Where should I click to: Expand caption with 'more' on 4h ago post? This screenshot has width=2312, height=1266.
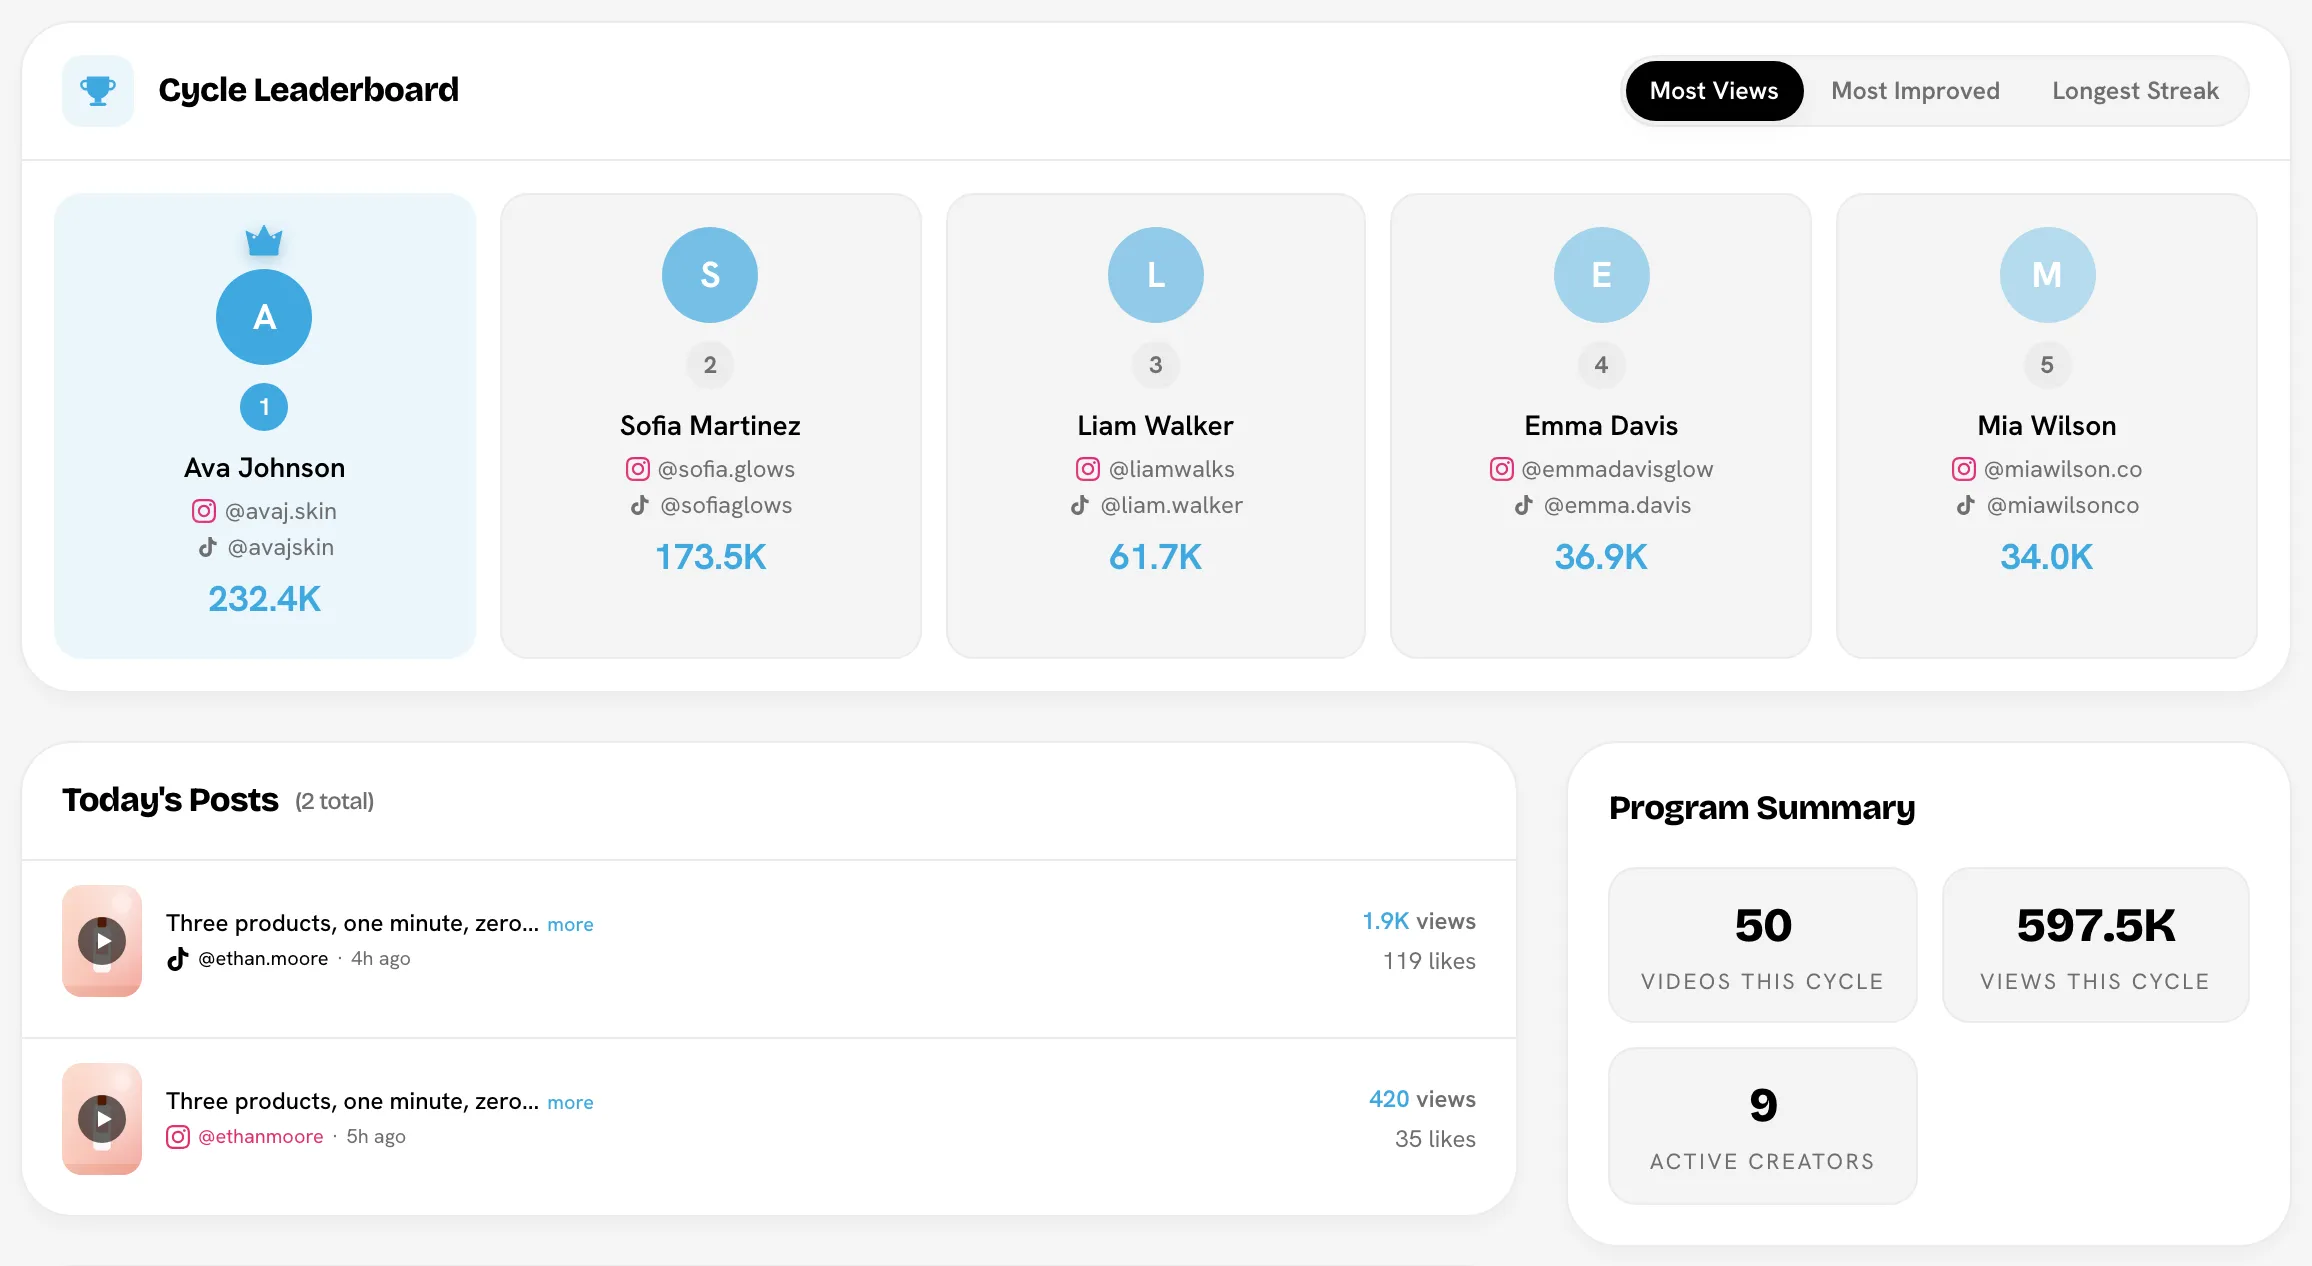(x=570, y=925)
